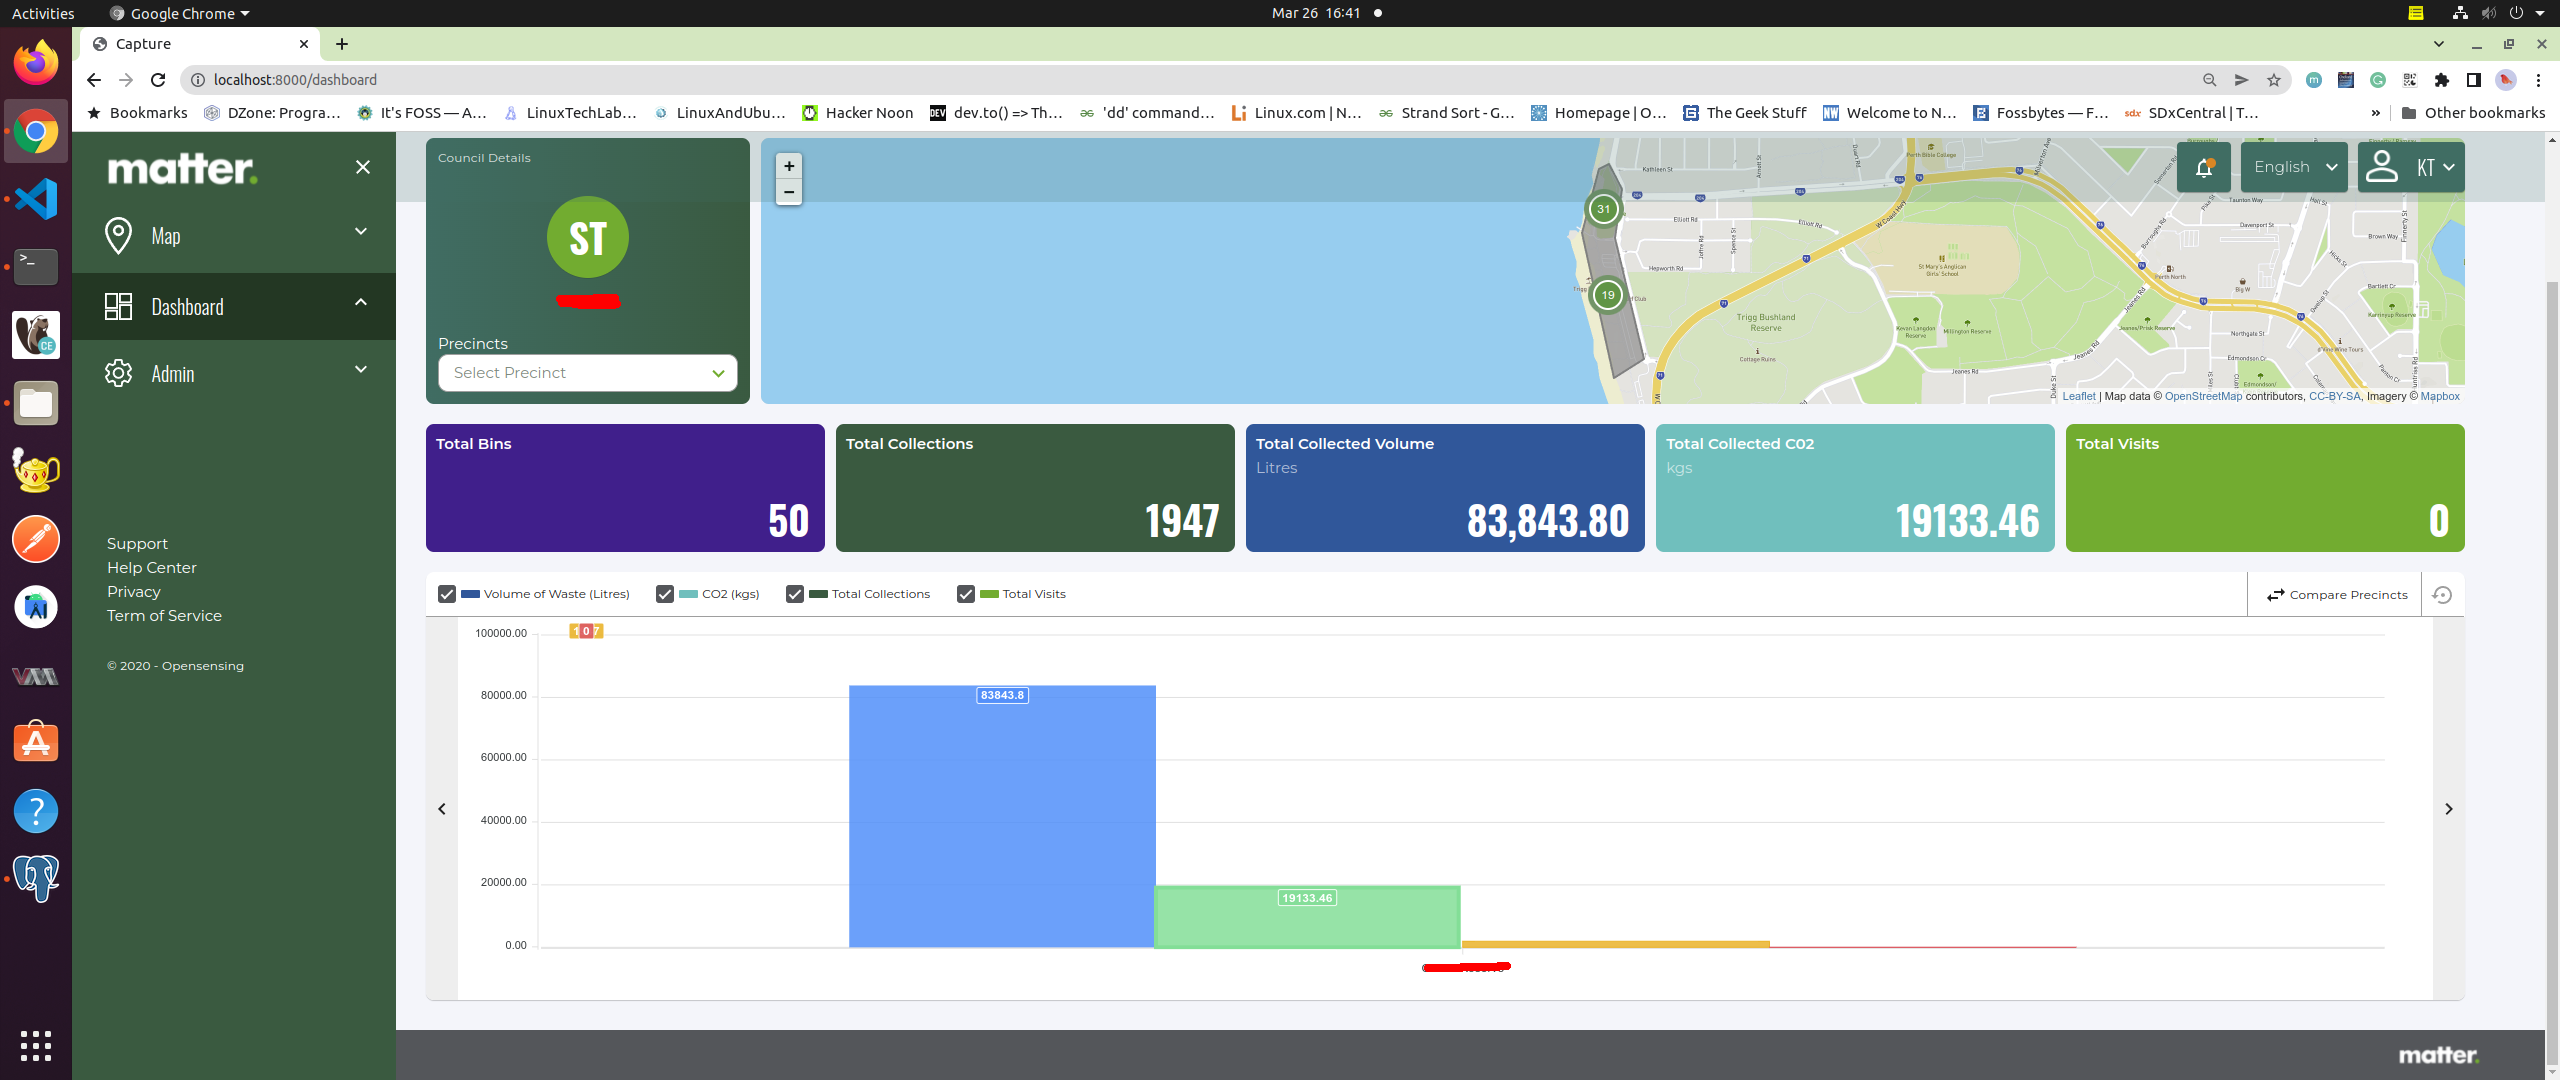The height and width of the screenshot is (1080, 2560).
Task: Close the sidebar with X icon
Action: click(x=363, y=167)
